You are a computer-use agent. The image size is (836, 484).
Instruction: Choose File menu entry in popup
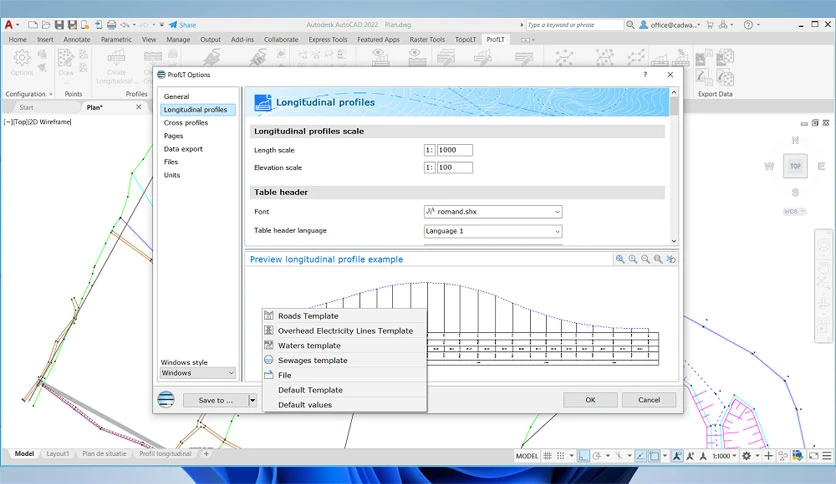pos(344,375)
